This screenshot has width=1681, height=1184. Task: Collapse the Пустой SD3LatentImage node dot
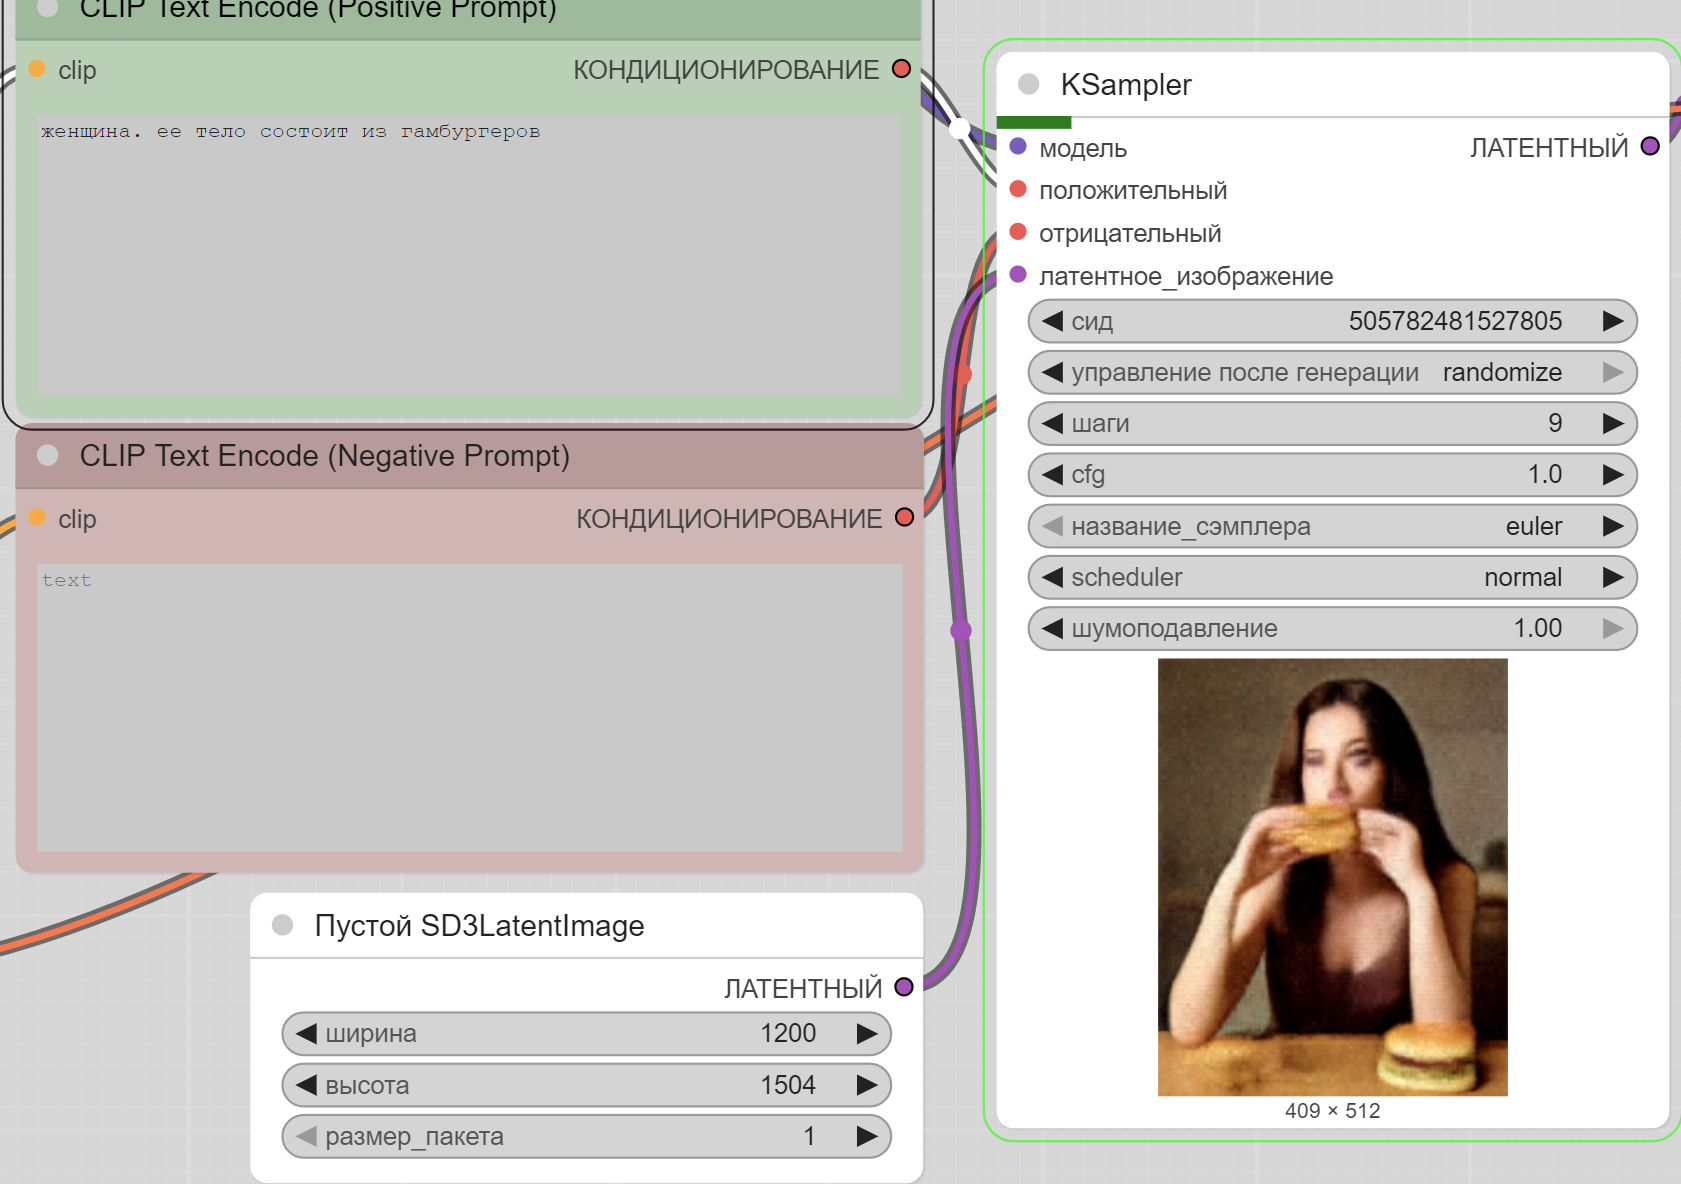282,925
